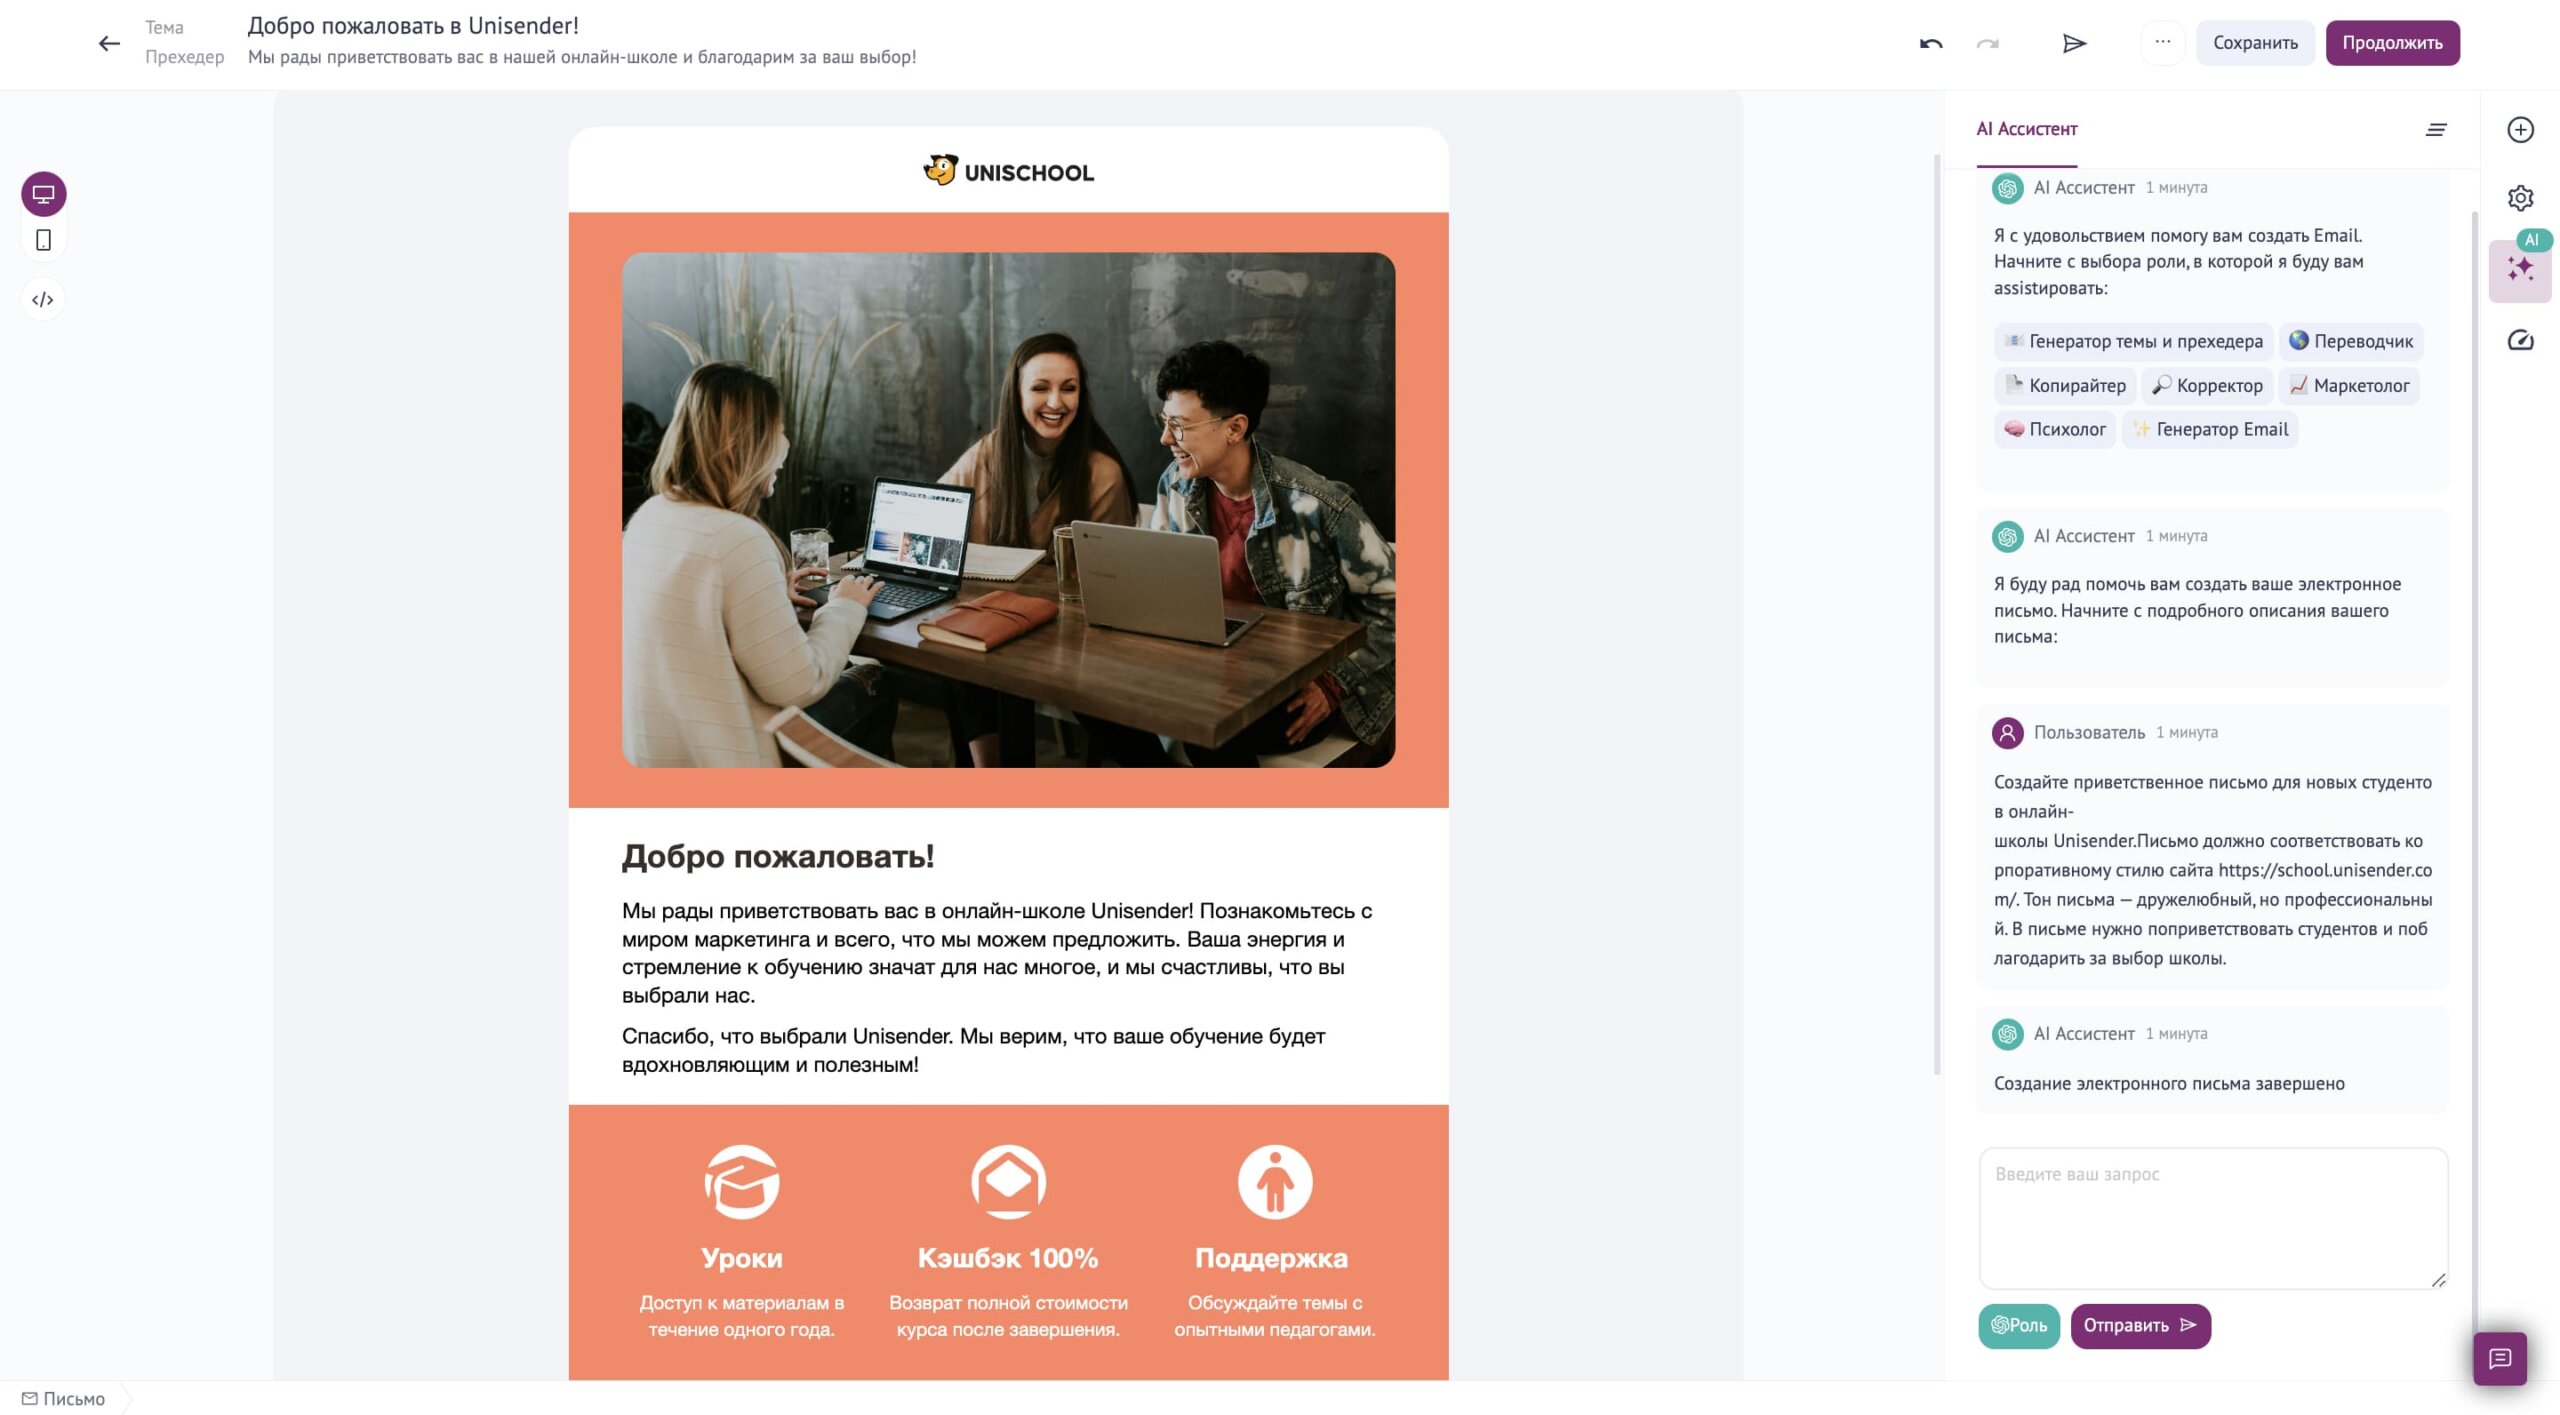Select paragraph starting Спасибо, что выбрали Unisender
The width and height of the screenshot is (2560, 1415).
[x=974, y=1050]
